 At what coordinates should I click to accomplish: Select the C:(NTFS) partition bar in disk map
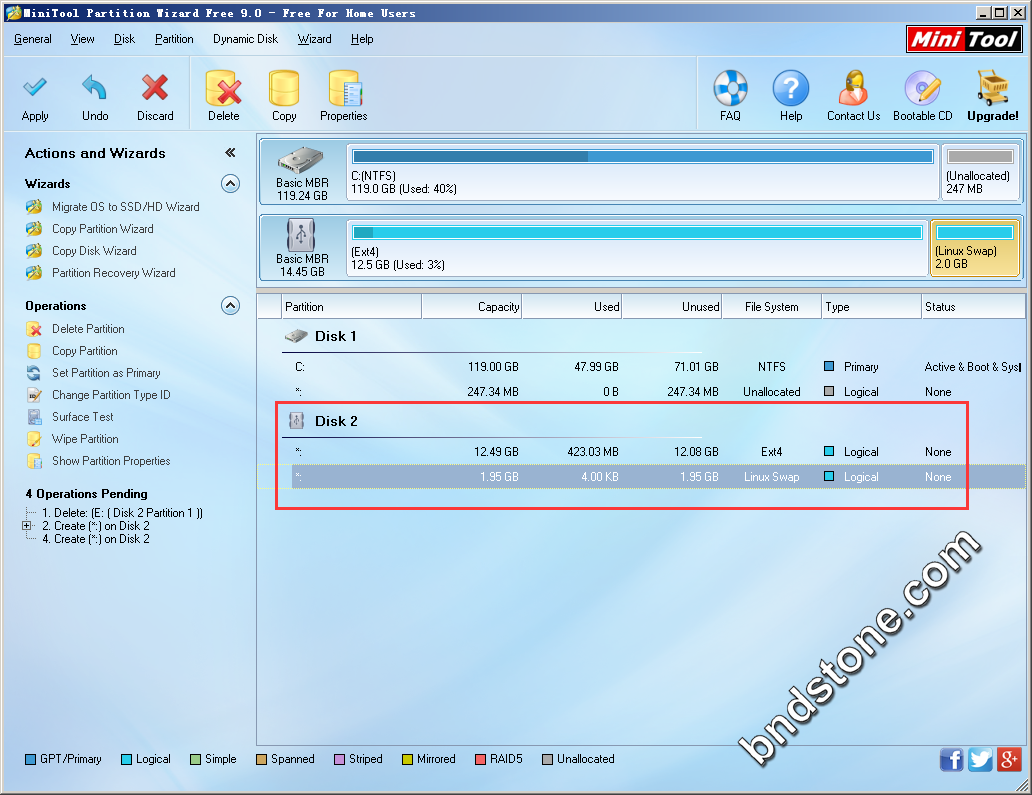642,172
